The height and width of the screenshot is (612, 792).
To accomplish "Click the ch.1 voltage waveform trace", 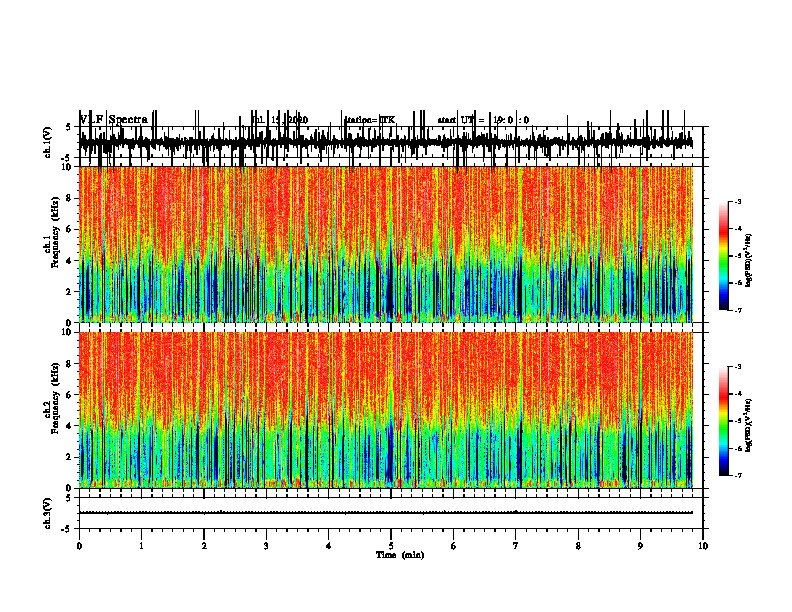I will coord(386,142).
